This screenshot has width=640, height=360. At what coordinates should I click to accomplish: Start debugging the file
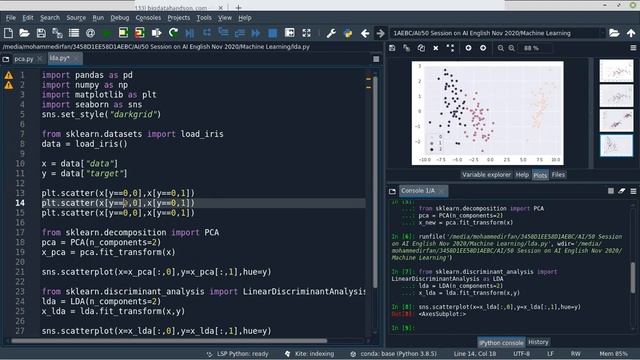(190, 33)
